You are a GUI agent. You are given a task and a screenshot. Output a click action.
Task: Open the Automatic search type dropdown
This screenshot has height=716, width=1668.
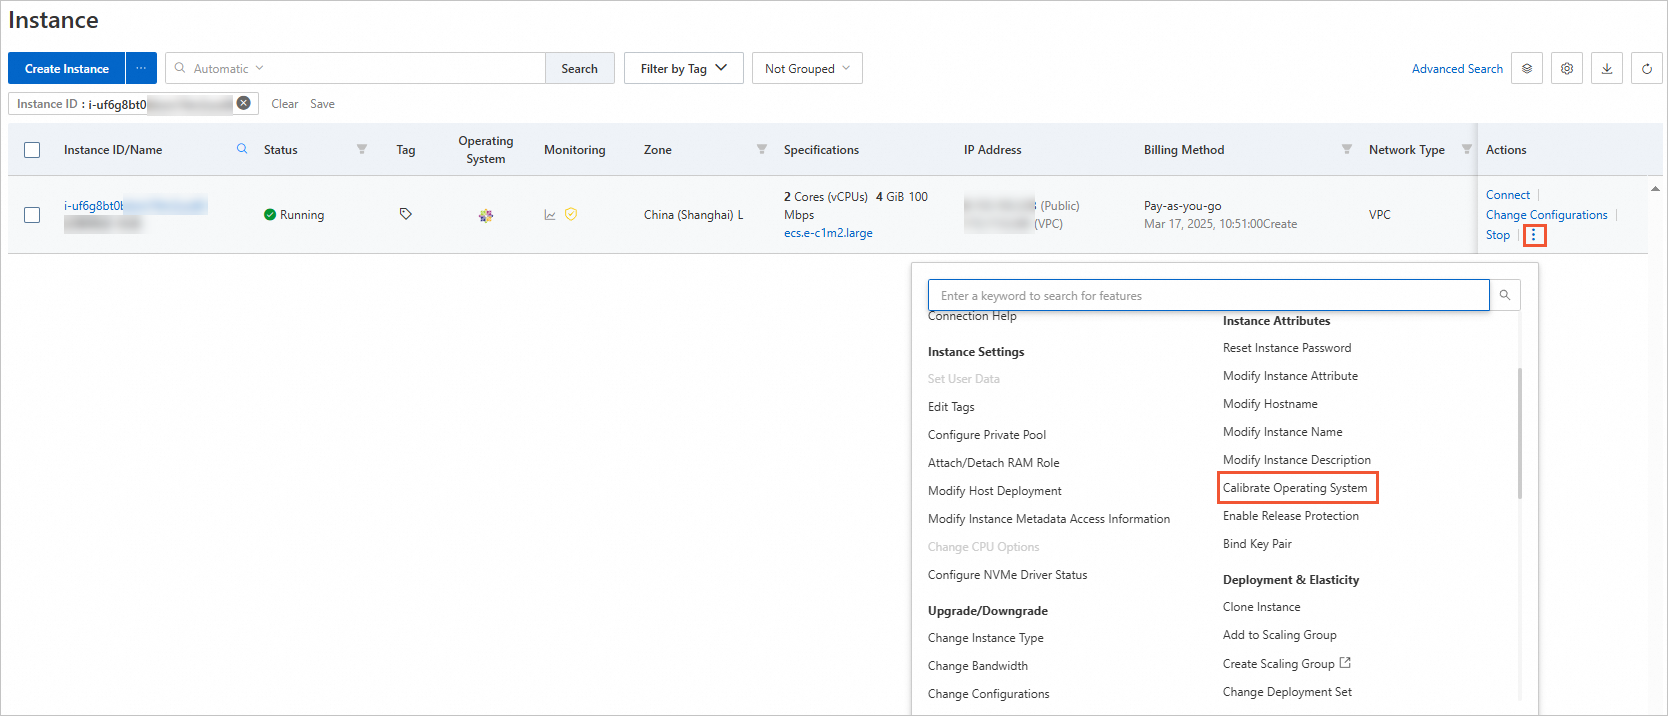coord(228,69)
